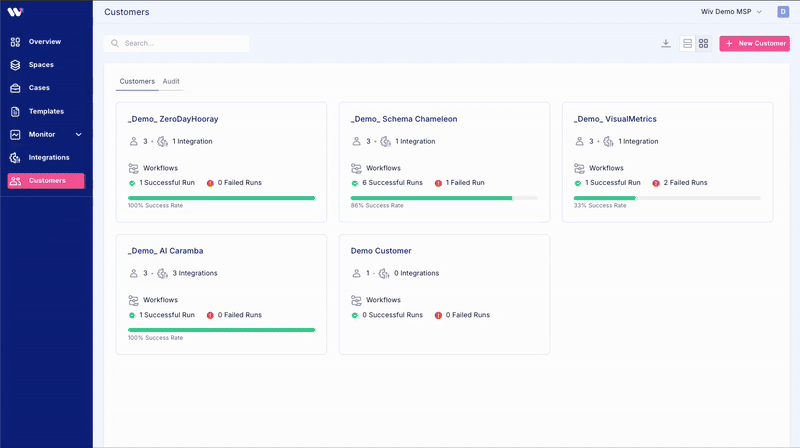Open the Overview page icon

(x=15, y=42)
